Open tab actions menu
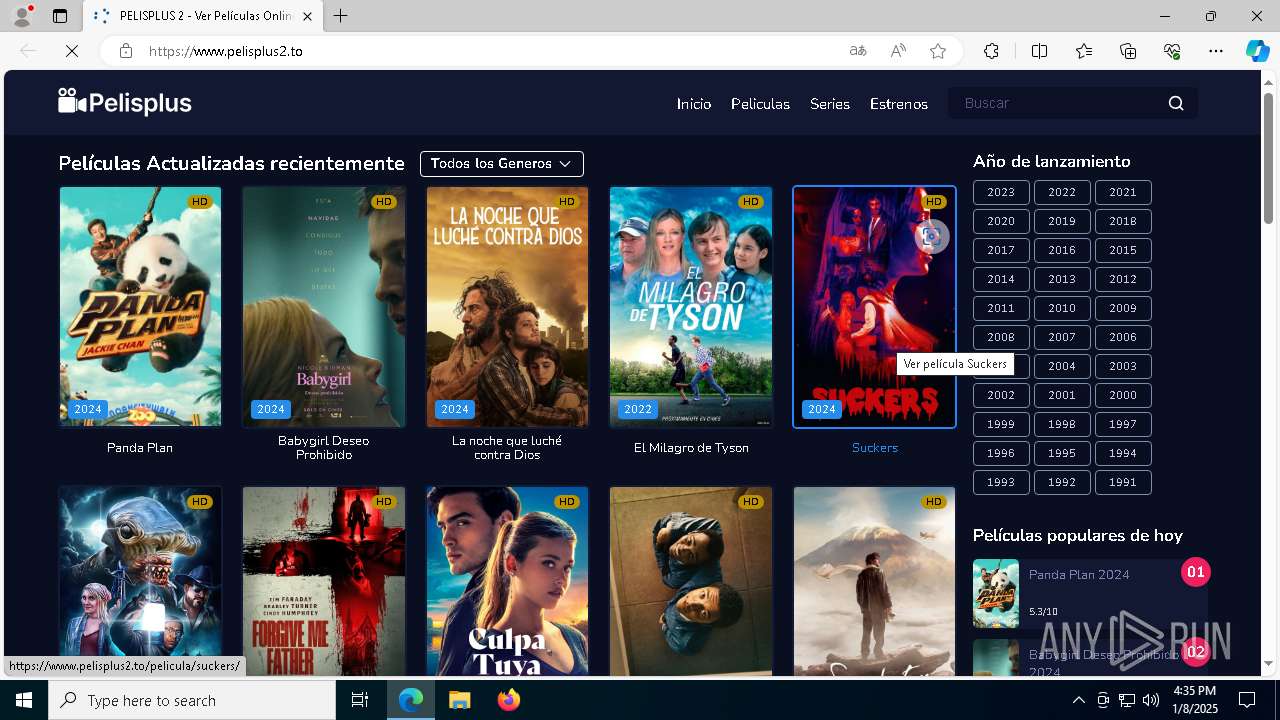This screenshot has height=720, width=1280. pyautogui.click(x=60, y=16)
